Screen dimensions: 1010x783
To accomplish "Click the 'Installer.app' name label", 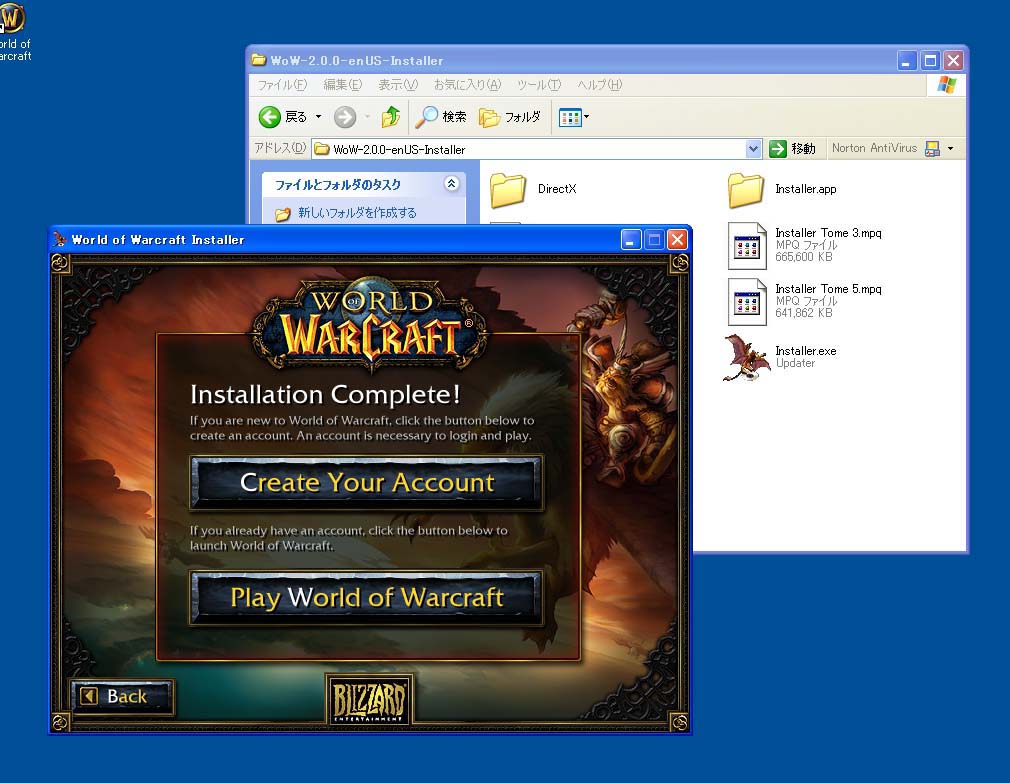I will [806, 189].
